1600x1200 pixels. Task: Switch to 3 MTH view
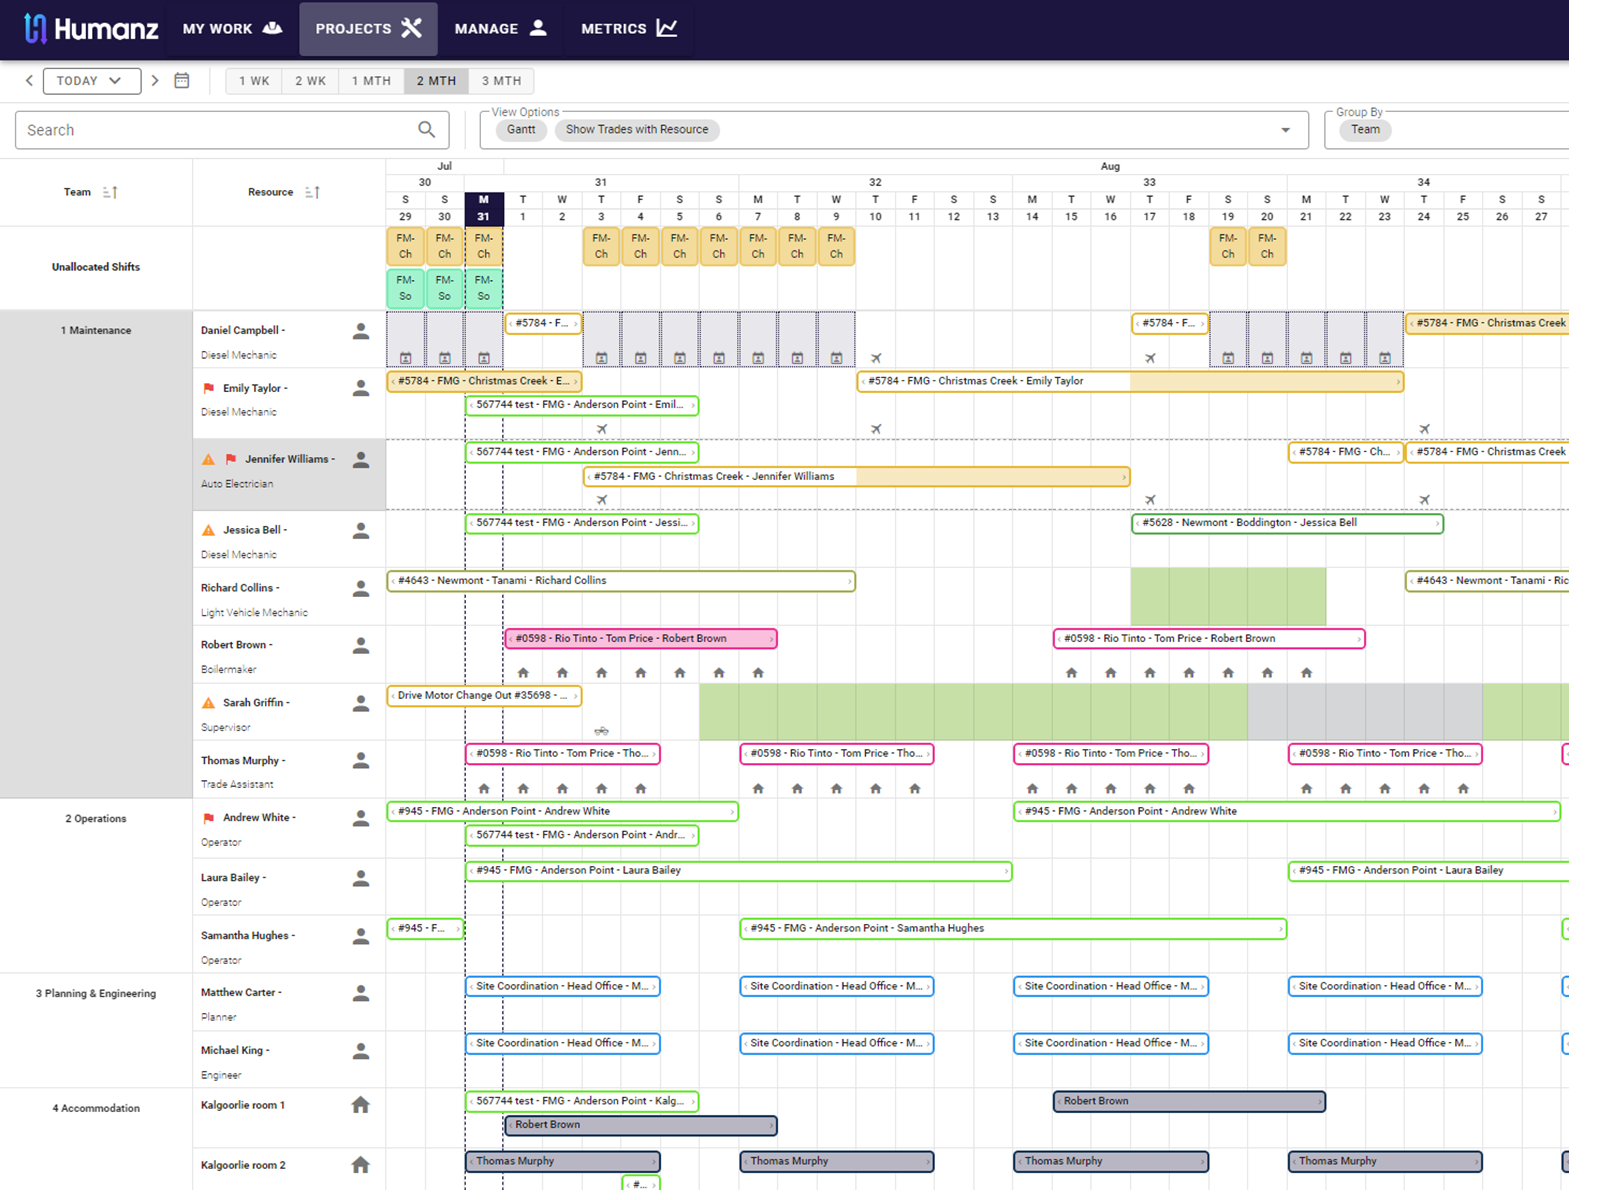tap(501, 81)
